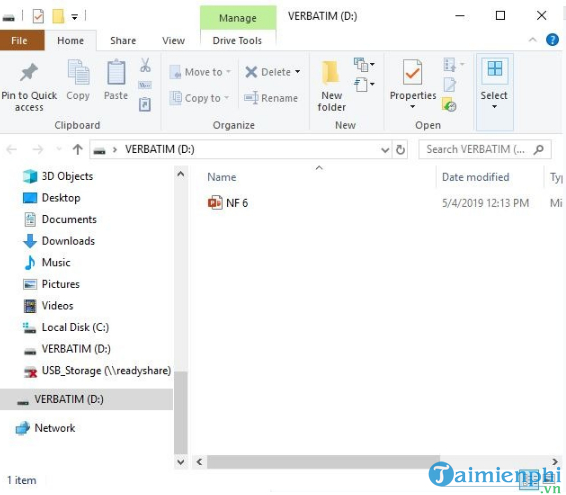
Task: Expand the Move to dropdown
Action: tap(229, 72)
